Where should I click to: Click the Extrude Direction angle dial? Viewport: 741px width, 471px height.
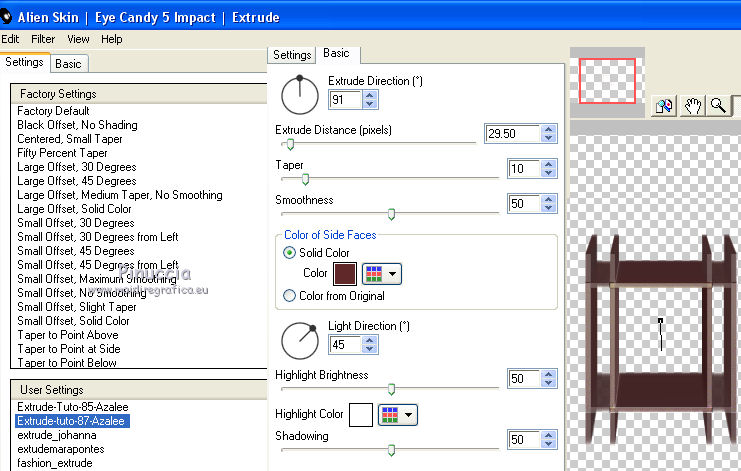coord(300,94)
